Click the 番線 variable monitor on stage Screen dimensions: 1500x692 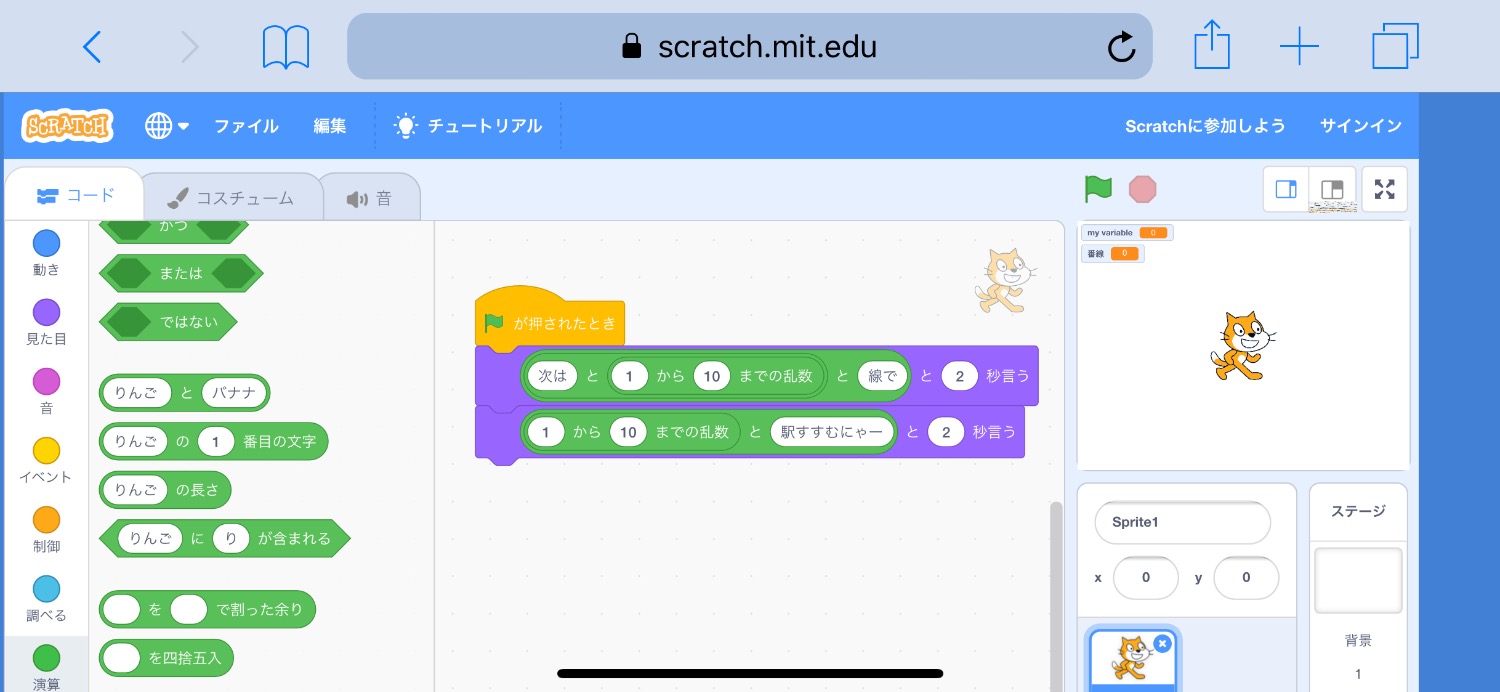coord(1113,253)
